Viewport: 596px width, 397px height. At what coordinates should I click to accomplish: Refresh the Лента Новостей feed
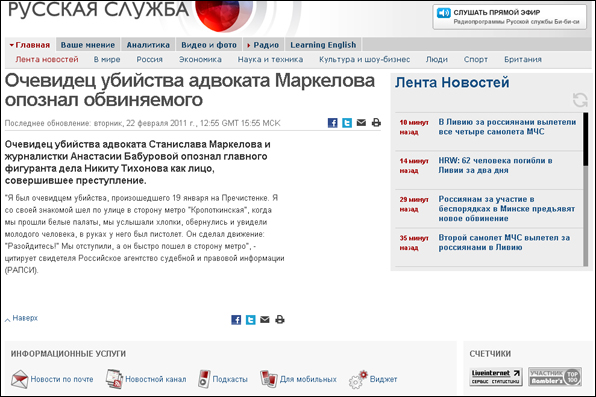[580, 100]
